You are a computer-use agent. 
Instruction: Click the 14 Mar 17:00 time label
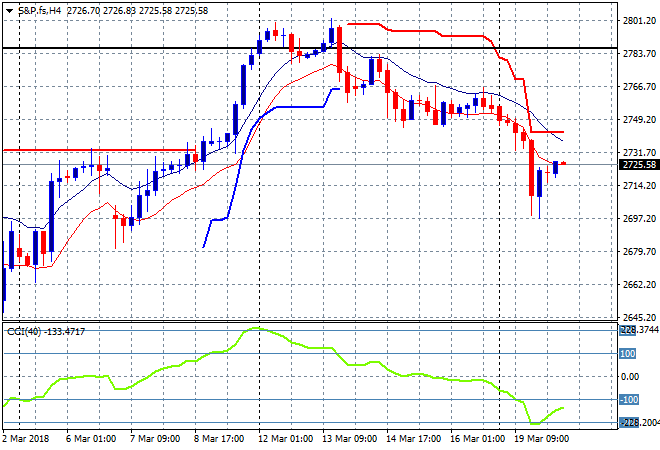(x=413, y=439)
